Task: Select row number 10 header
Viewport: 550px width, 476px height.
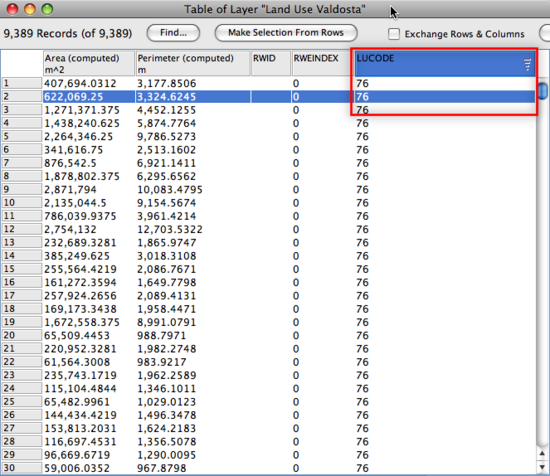Action: 22,203
